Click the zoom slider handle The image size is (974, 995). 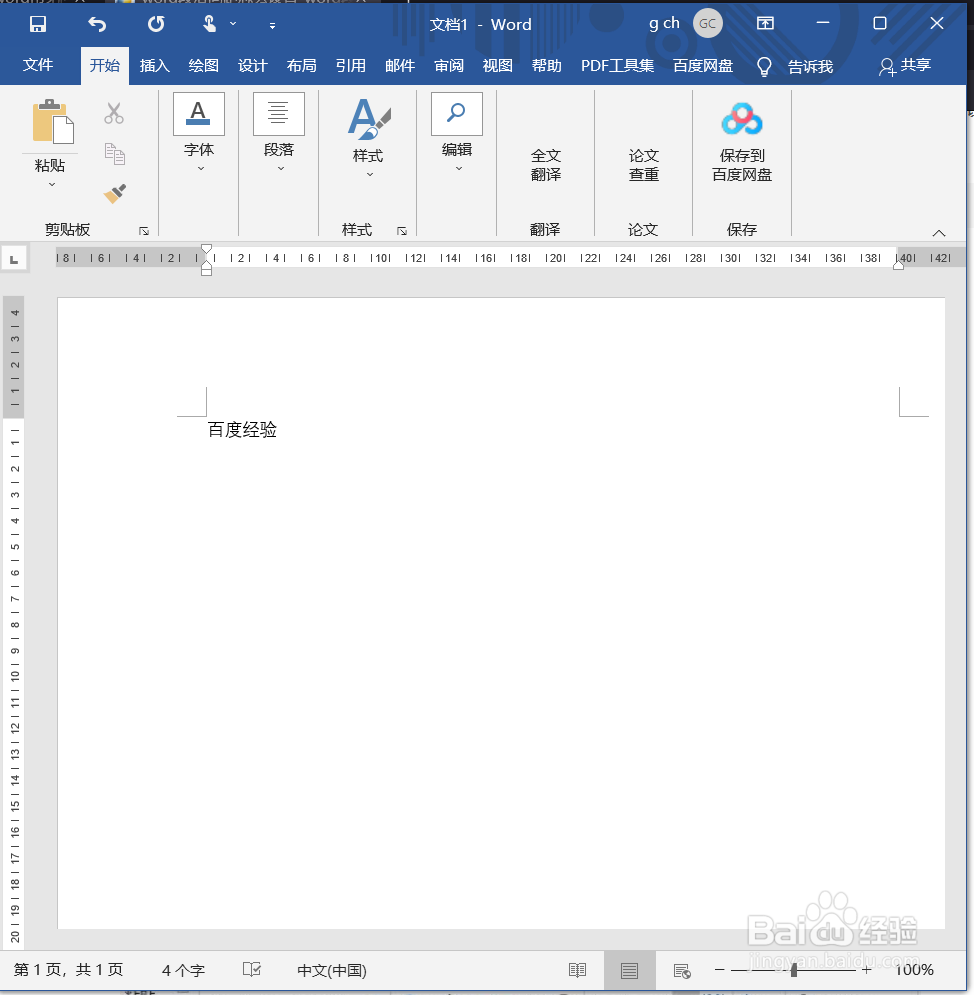click(x=793, y=970)
